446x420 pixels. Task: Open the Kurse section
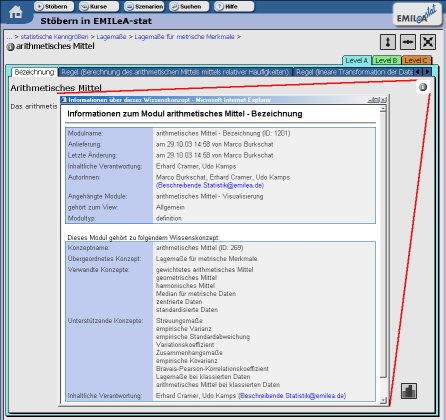[99, 6]
